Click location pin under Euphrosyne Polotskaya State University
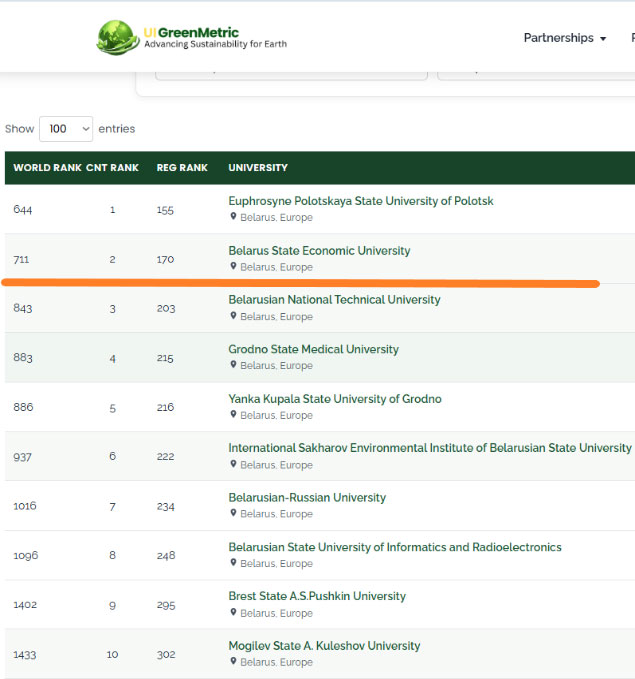Viewport: 635px width, 679px height. tap(233, 216)
